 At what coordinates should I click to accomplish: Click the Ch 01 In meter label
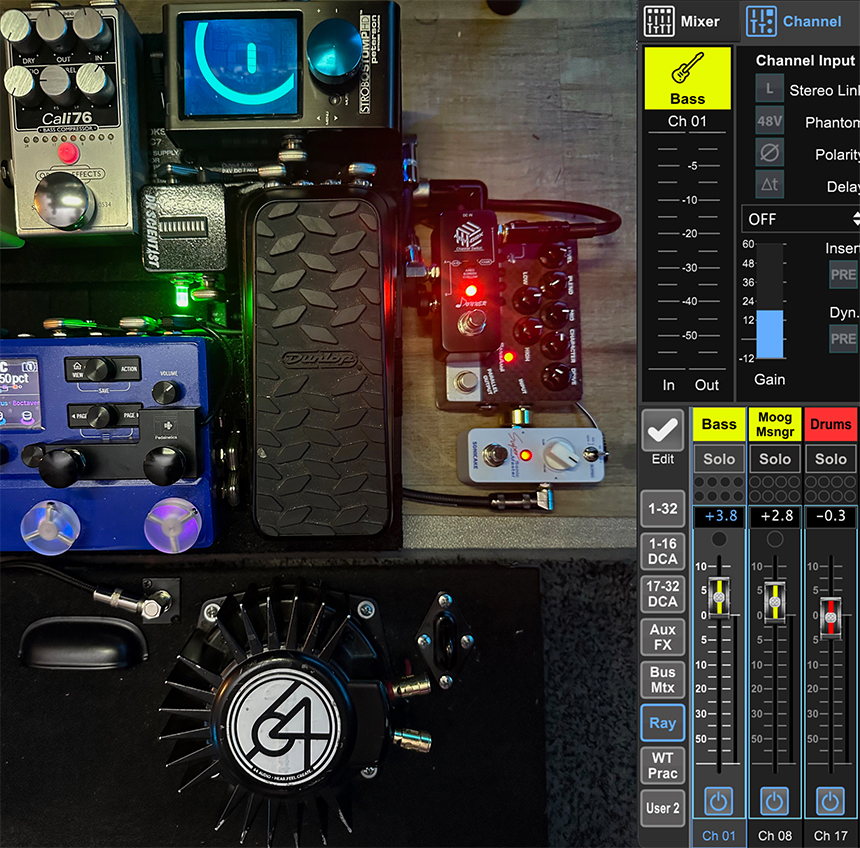pyautogui.click(x=669, y=385)
